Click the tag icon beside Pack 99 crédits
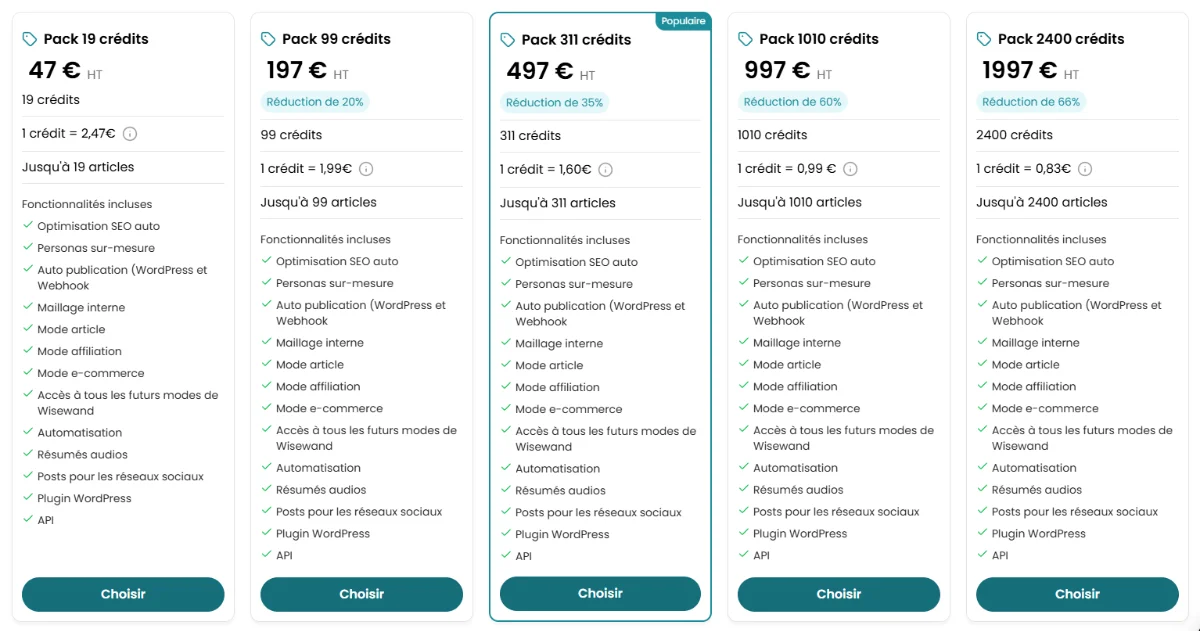Screen dimensions: 1200x631 coord(266,38)
